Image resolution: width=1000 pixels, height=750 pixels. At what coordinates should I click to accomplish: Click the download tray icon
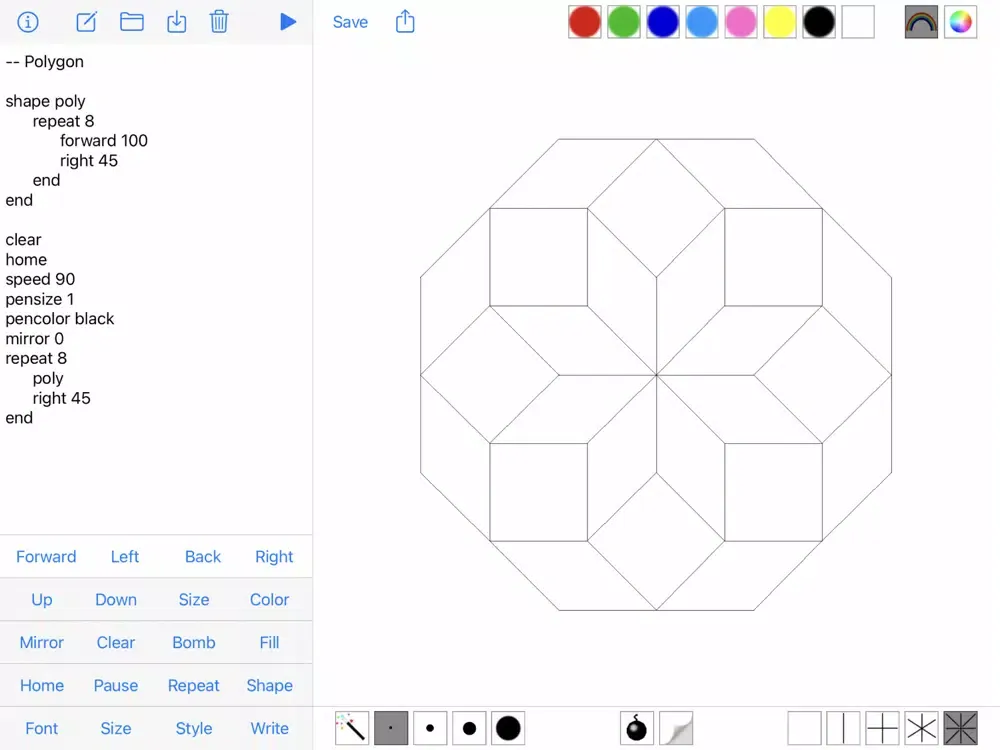pos(177,22)
